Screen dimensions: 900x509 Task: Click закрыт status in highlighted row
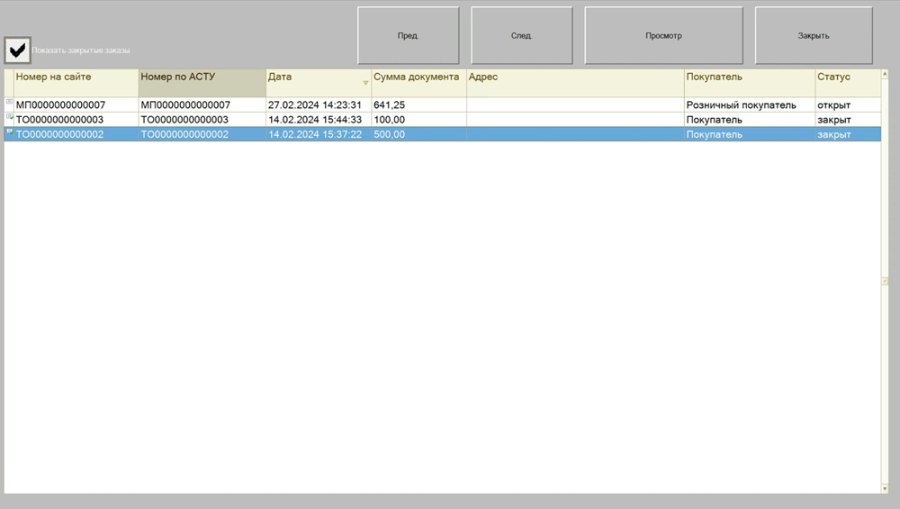click(848, 134)
